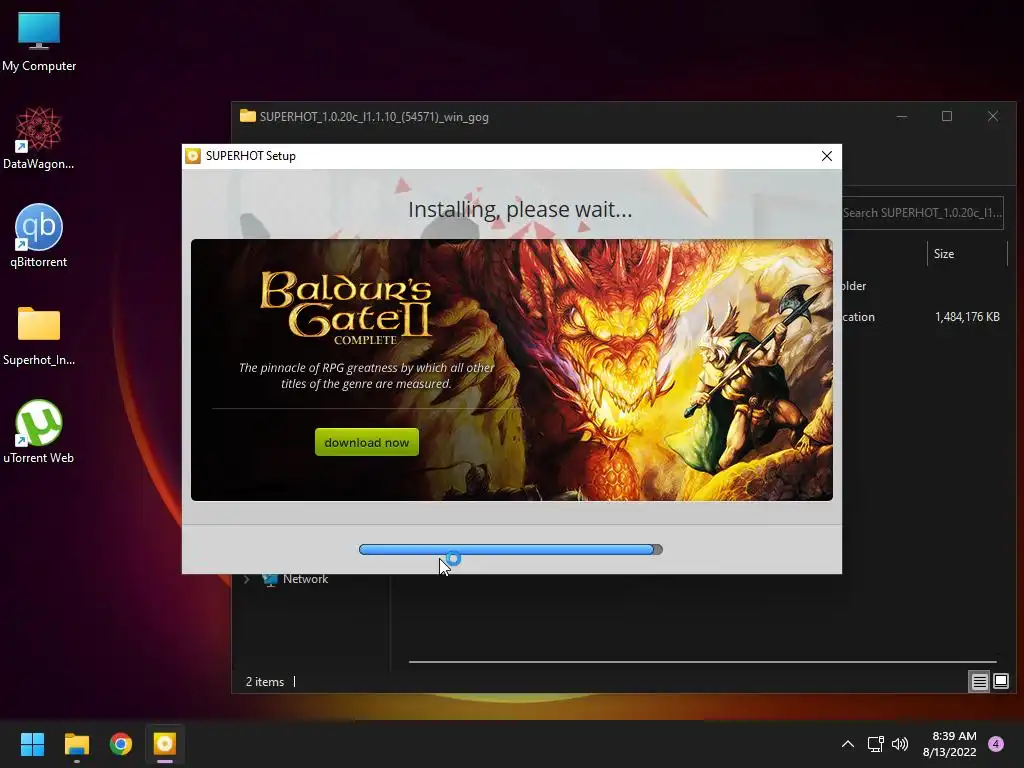Open the clock showing 8:39 AM

pyautogui.click(x=949, y=744)
